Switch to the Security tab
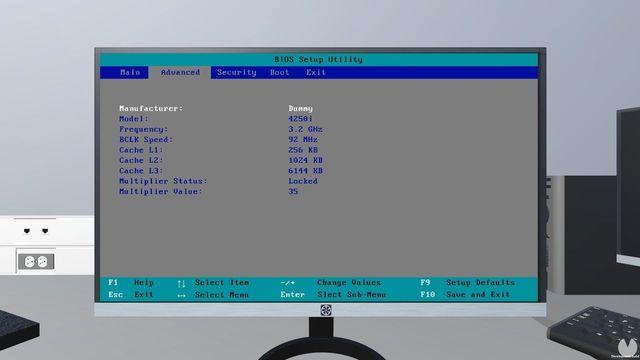The width and height of the screenshot is (640, 360). 236,72
